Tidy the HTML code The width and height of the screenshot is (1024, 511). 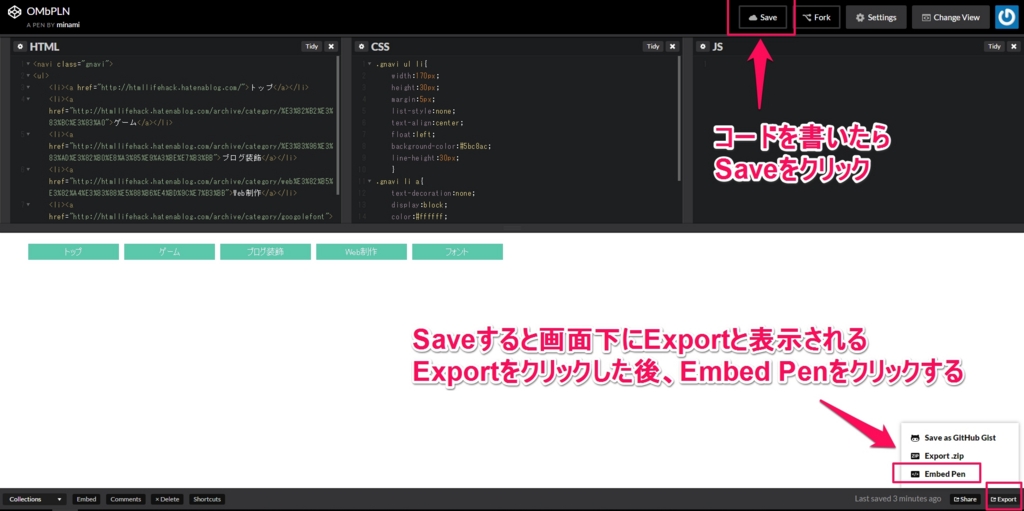tap(312, 46)
